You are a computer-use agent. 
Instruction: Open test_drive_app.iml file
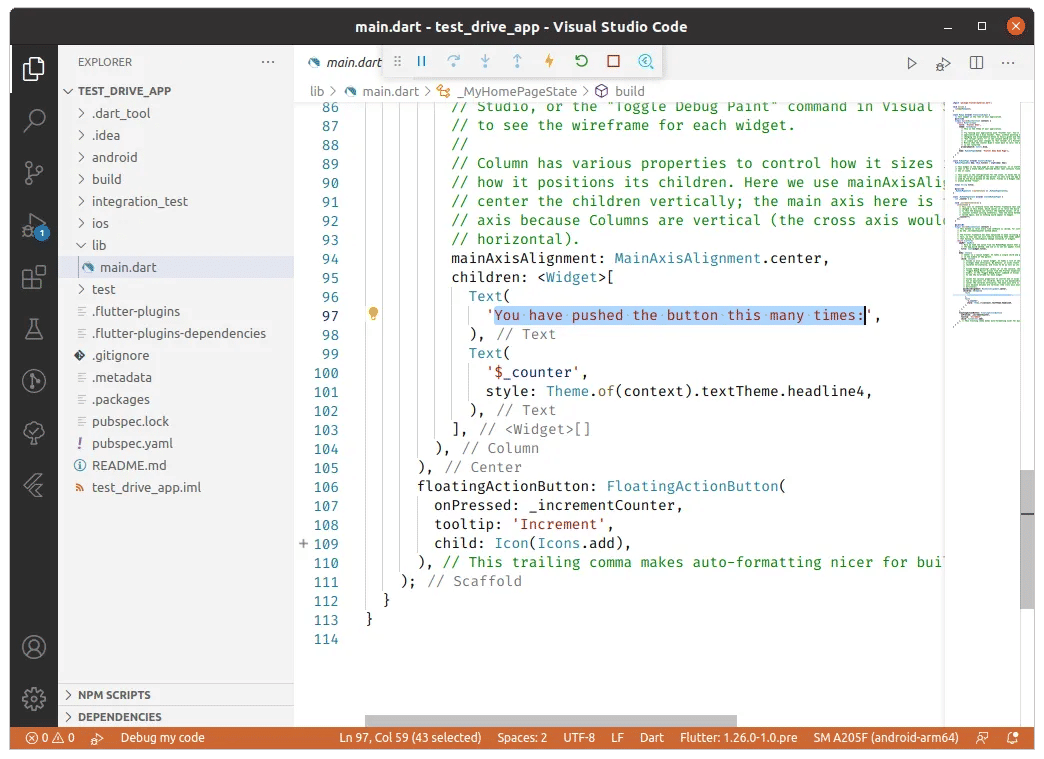tap(176, 487)
